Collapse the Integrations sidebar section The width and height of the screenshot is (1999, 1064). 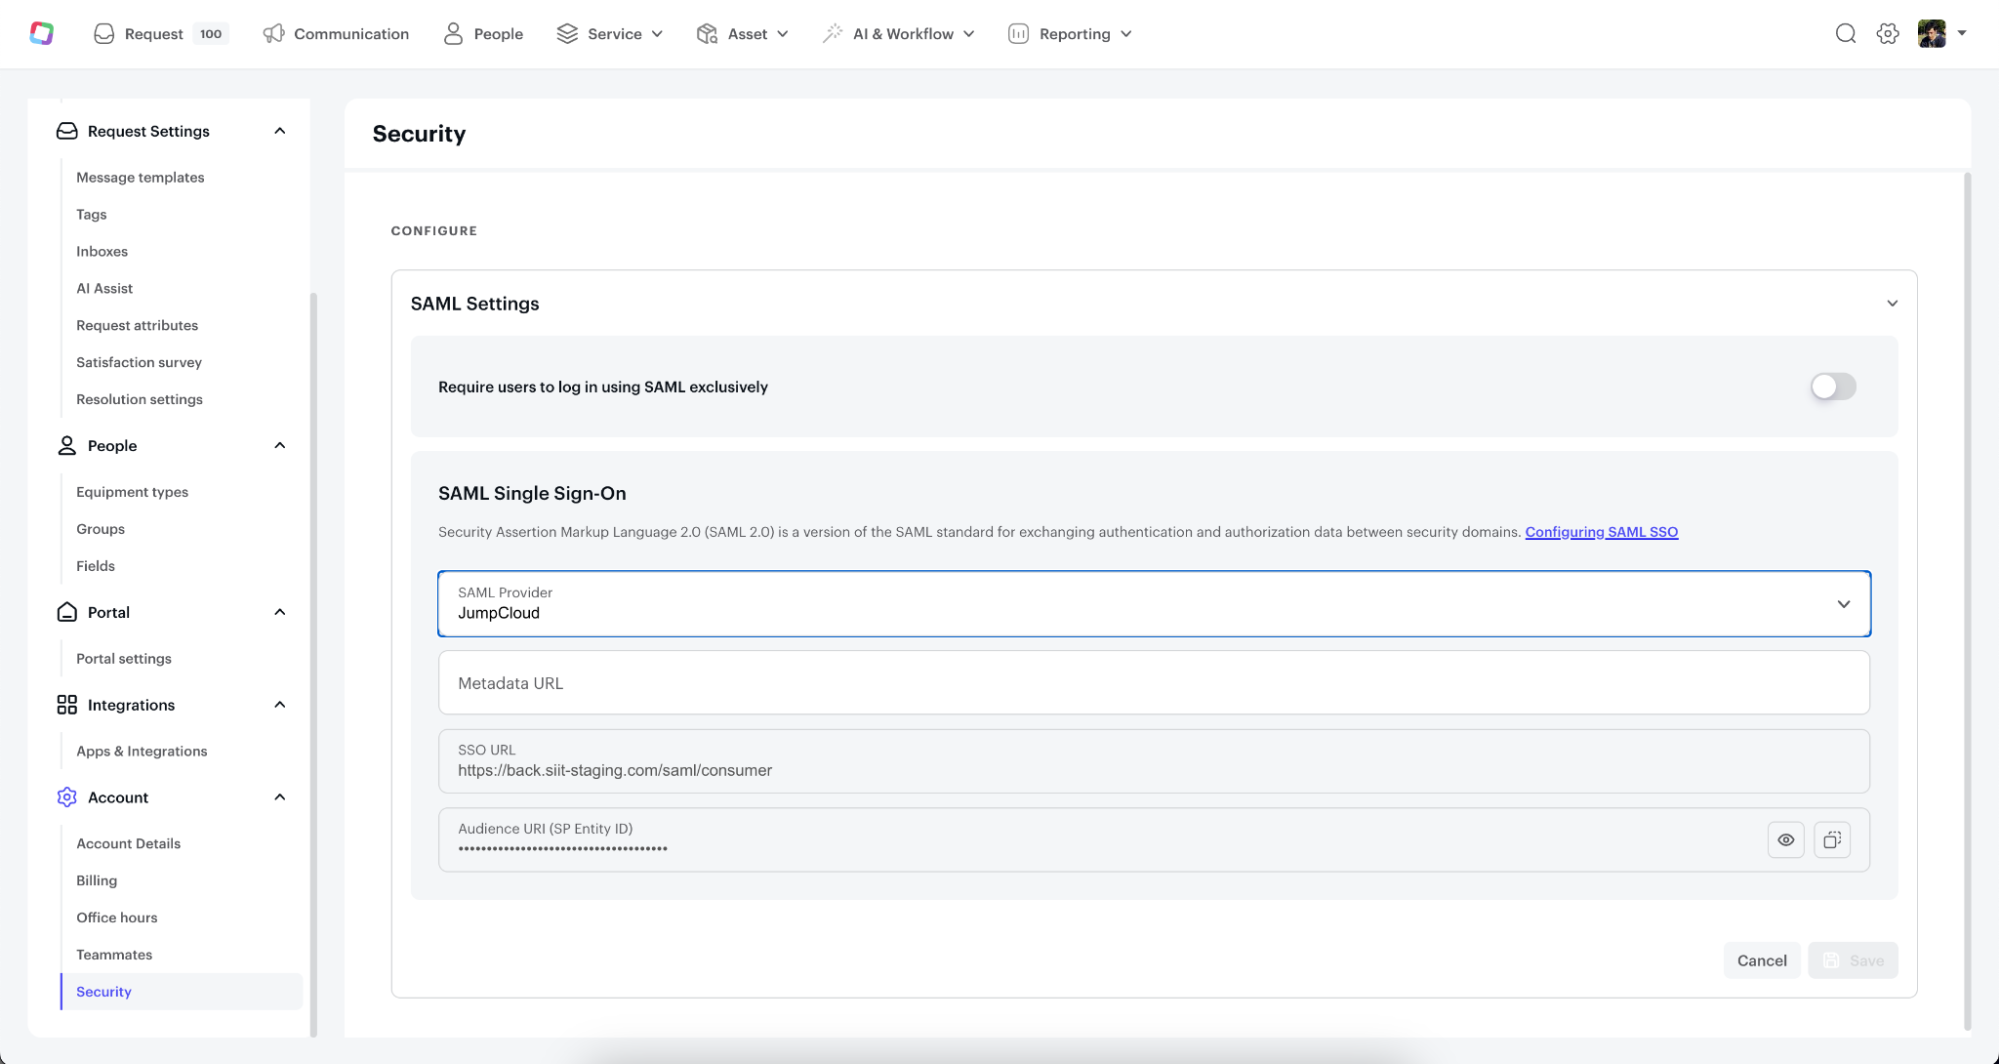tap(280, 705)
